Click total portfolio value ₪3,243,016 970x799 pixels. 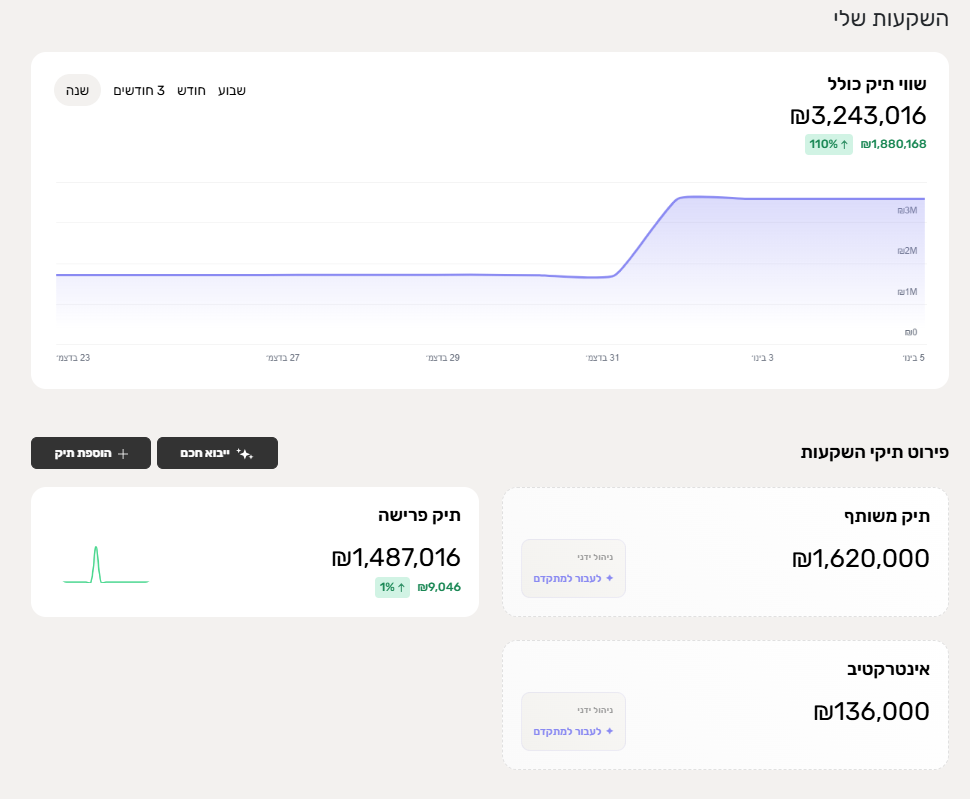[858, 115]
